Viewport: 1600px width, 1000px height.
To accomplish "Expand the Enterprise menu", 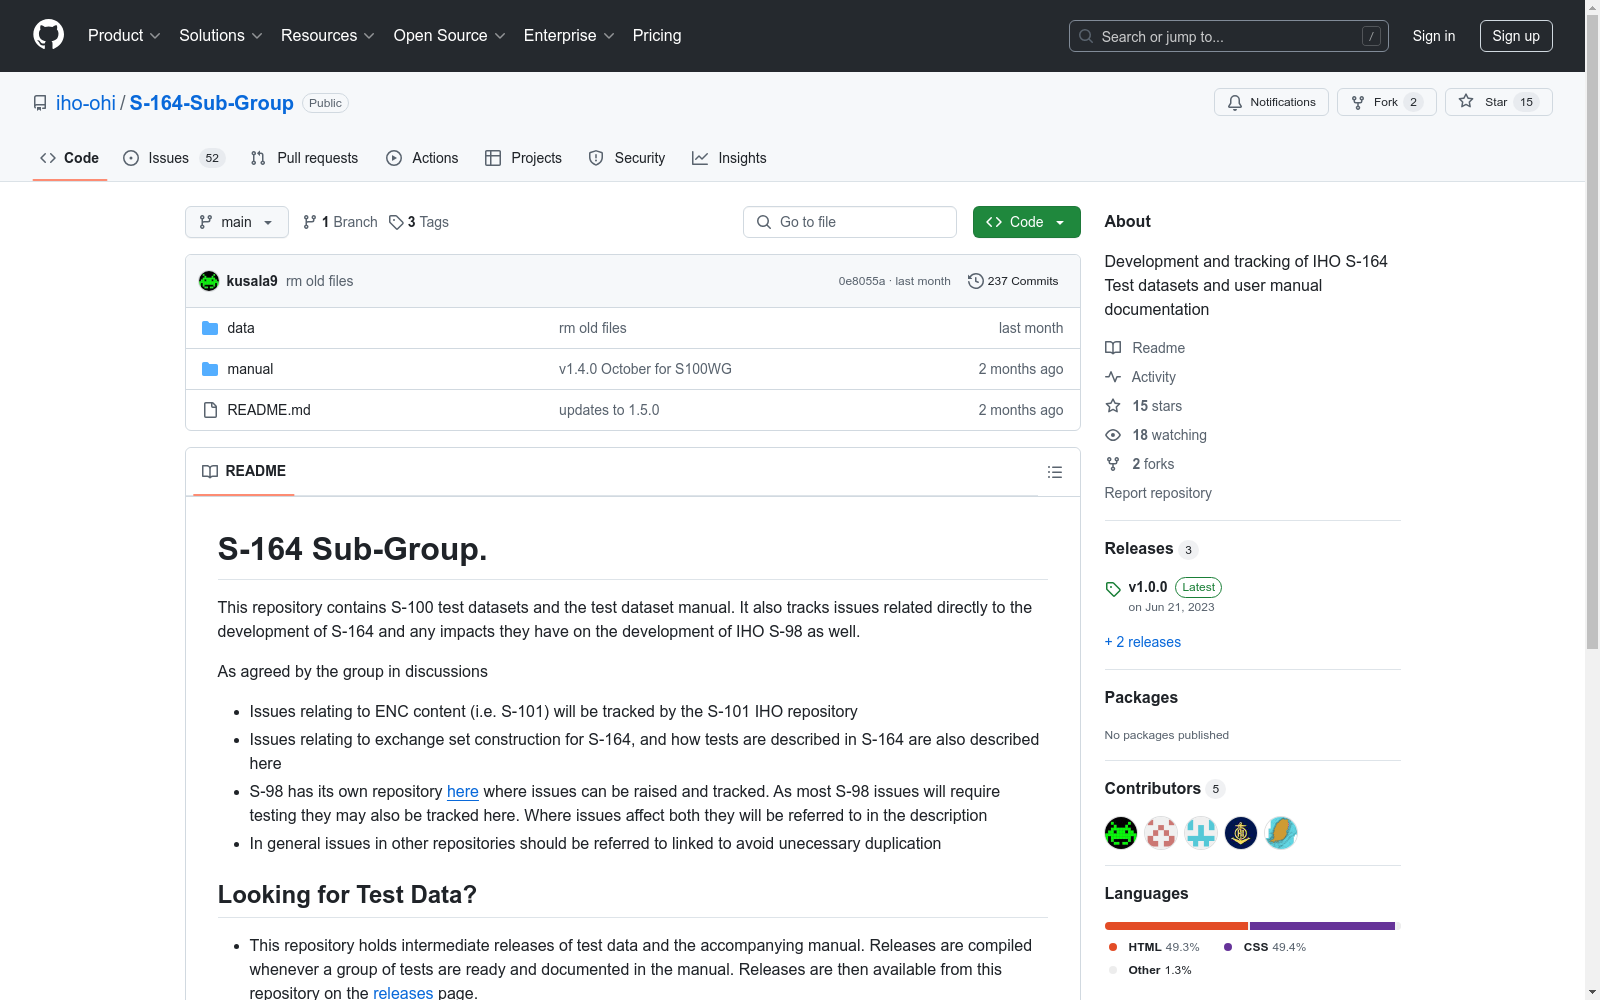I will (569, 36).
